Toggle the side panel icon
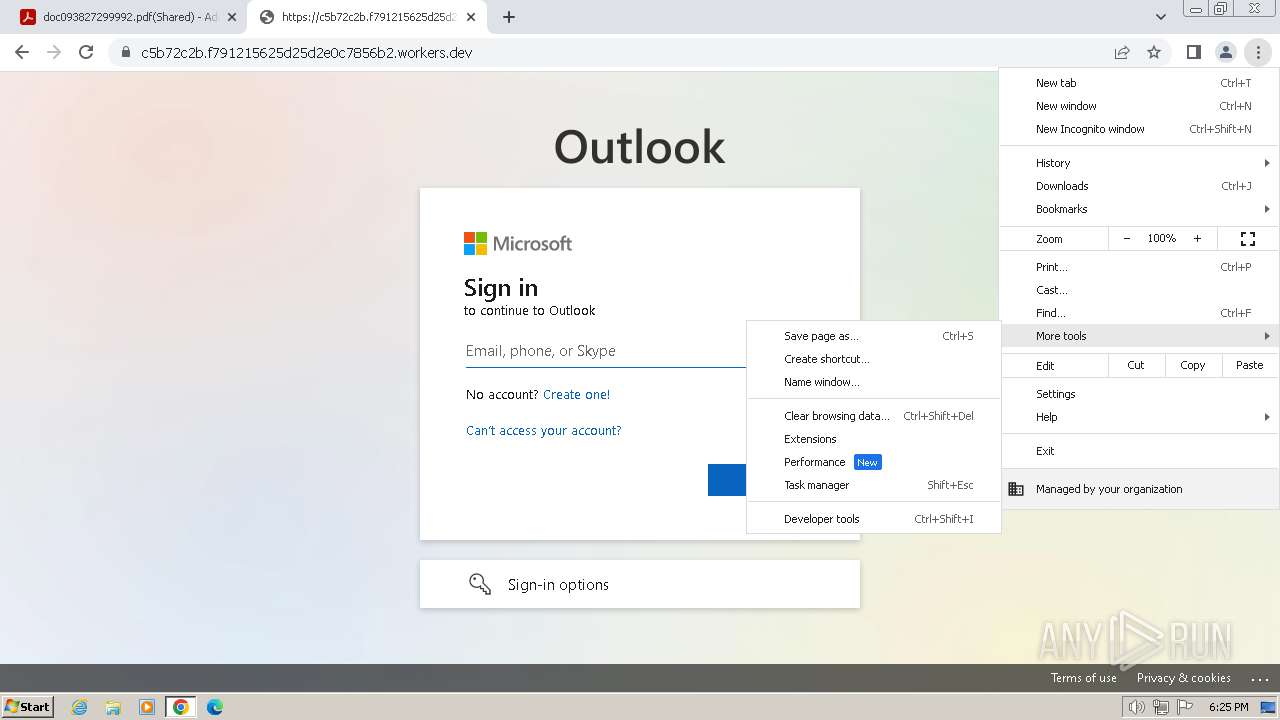Image resolution: width=1280 pixels, height=720 pixels. 1193,52
